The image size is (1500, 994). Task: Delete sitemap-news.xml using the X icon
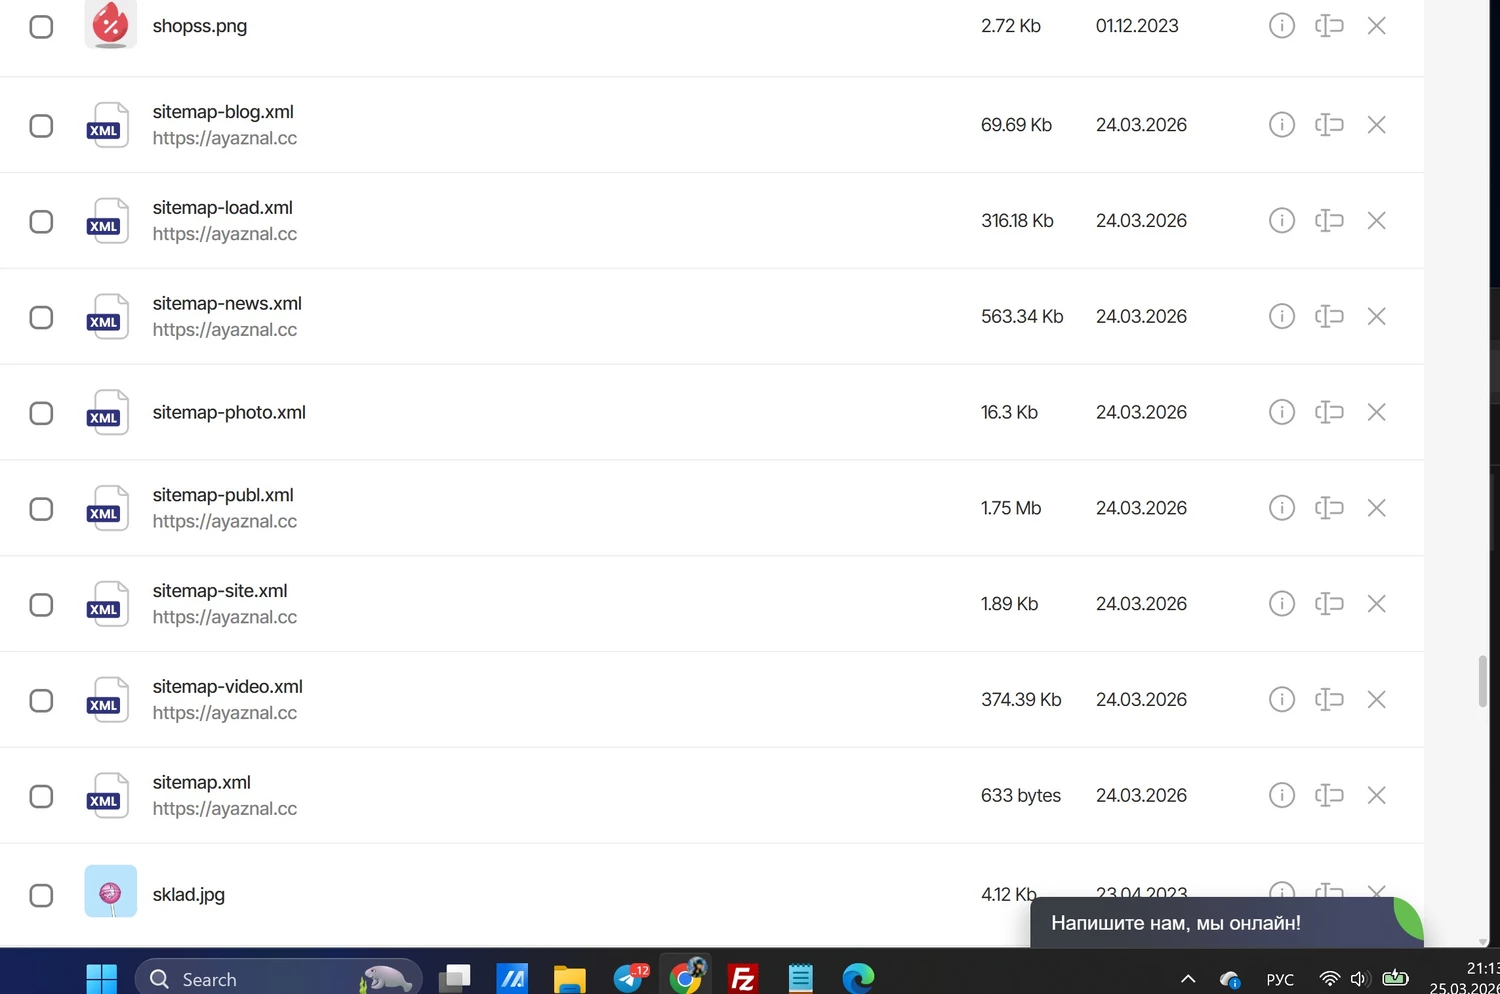[1376, 317]
